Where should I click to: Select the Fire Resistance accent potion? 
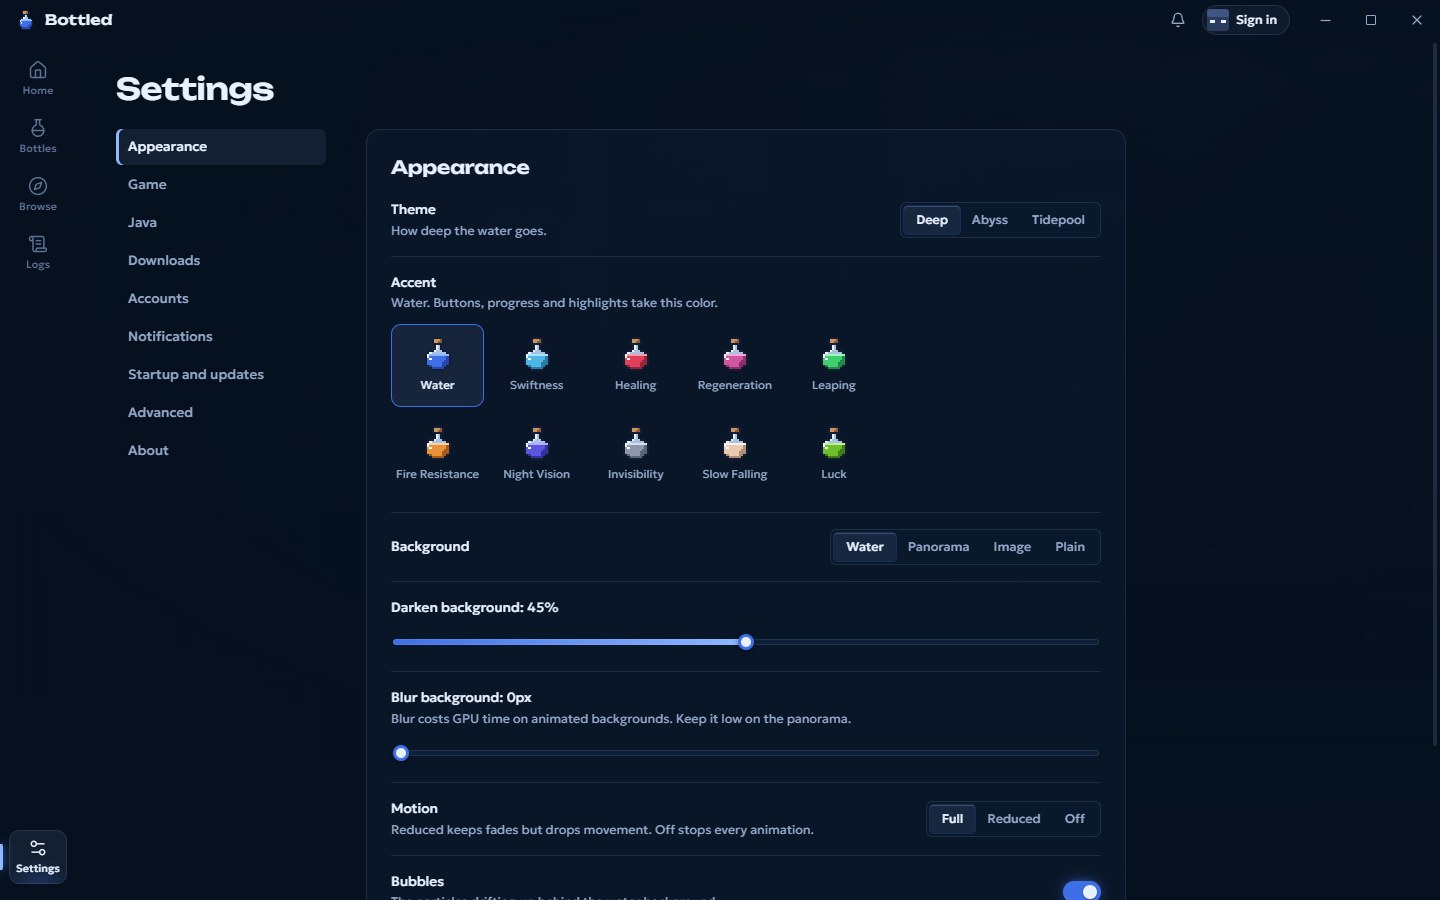(437, 454)
